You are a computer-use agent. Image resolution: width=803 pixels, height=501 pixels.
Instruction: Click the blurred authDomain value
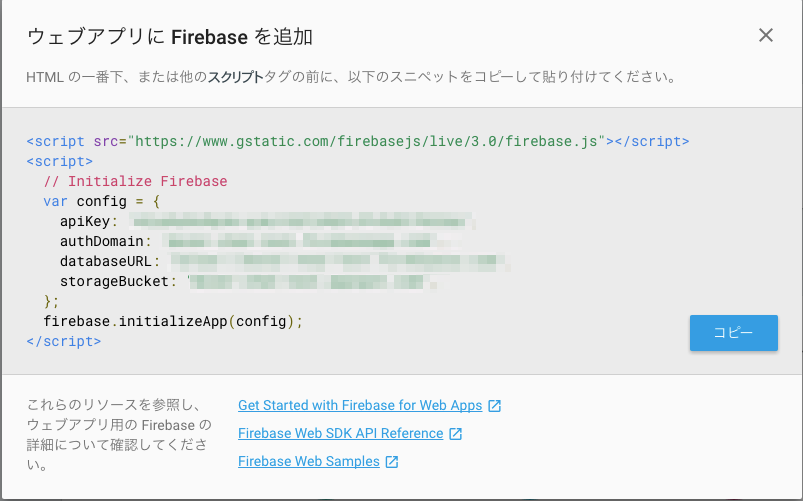pyautogui.click(x=312, y=241)
